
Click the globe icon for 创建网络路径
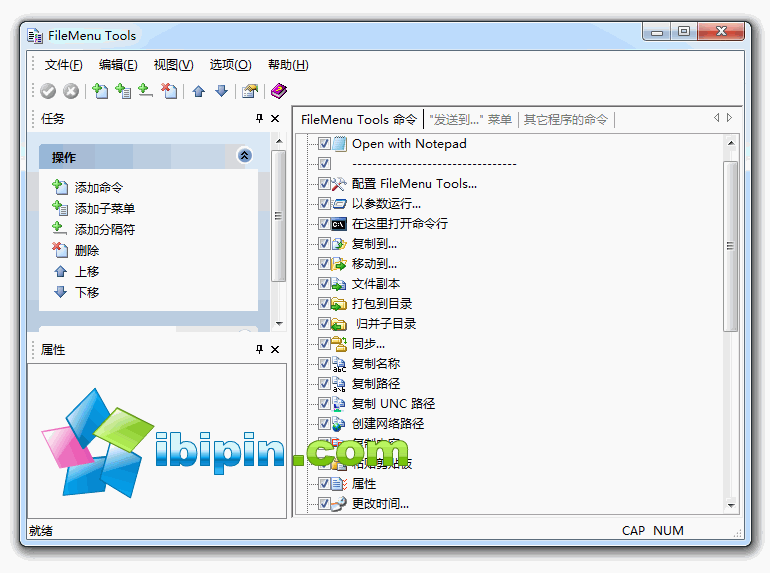(339, 424)
